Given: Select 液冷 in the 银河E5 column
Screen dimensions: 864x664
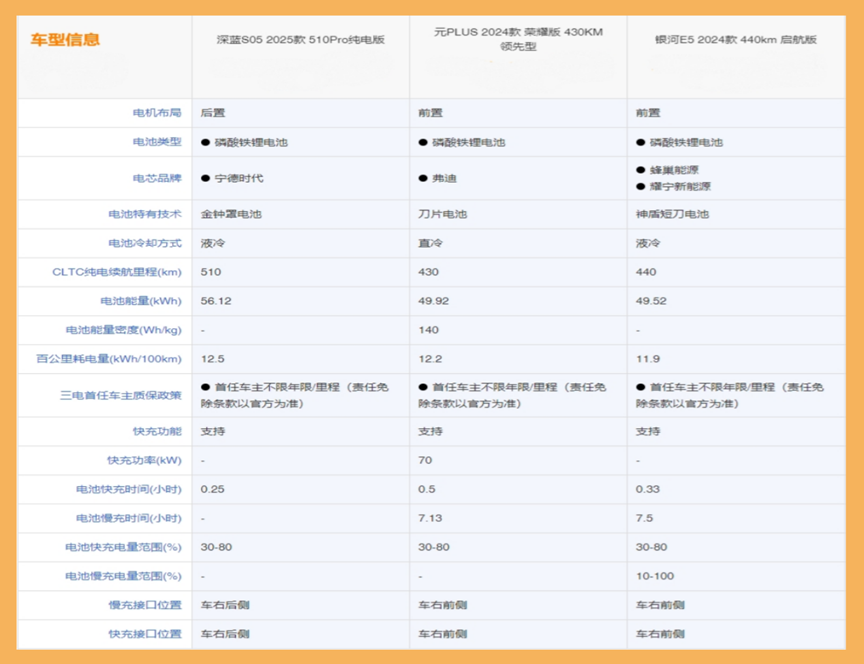Looking at the screenshot, I should (x=648, y=243).
